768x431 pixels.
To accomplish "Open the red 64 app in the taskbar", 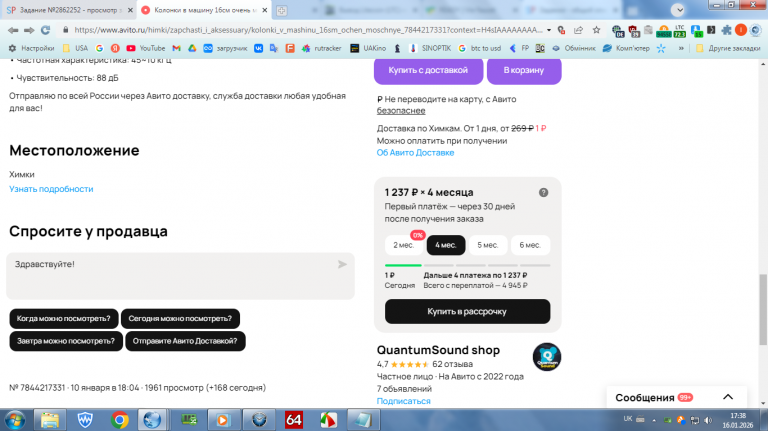I will (294, 420).
